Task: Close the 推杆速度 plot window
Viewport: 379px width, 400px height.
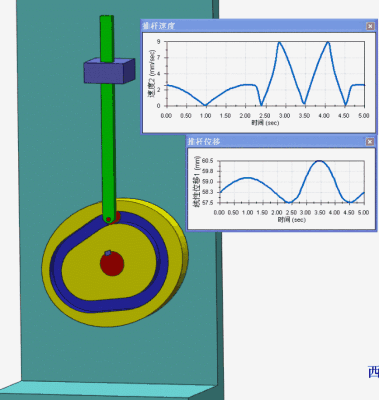Action: (370, 26)
